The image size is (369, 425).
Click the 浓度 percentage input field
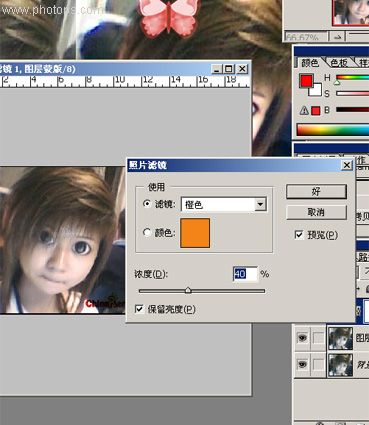coord(245,274)
